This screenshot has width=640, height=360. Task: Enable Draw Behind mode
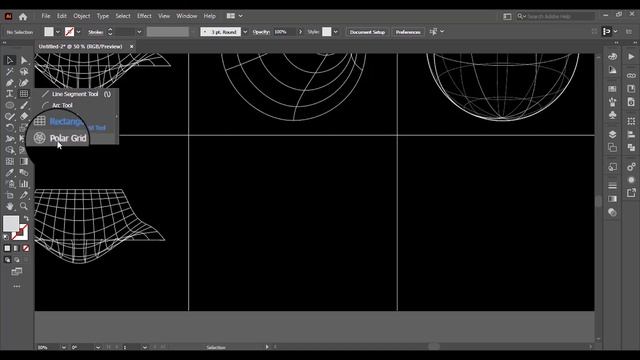coord(16,260)
